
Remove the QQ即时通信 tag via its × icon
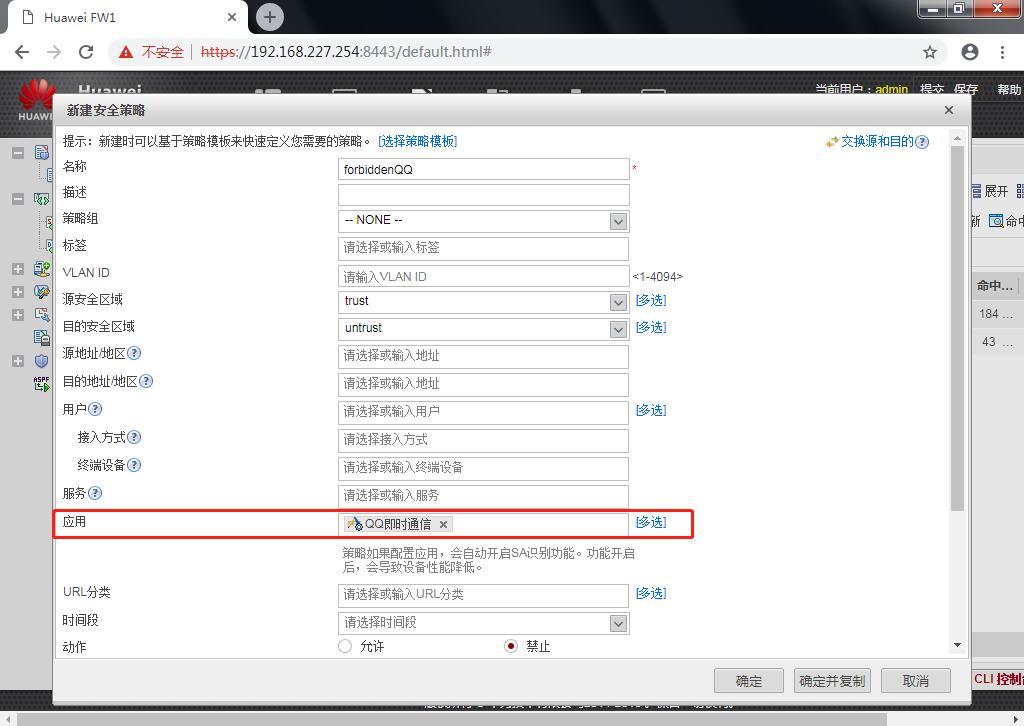point(443,523)
